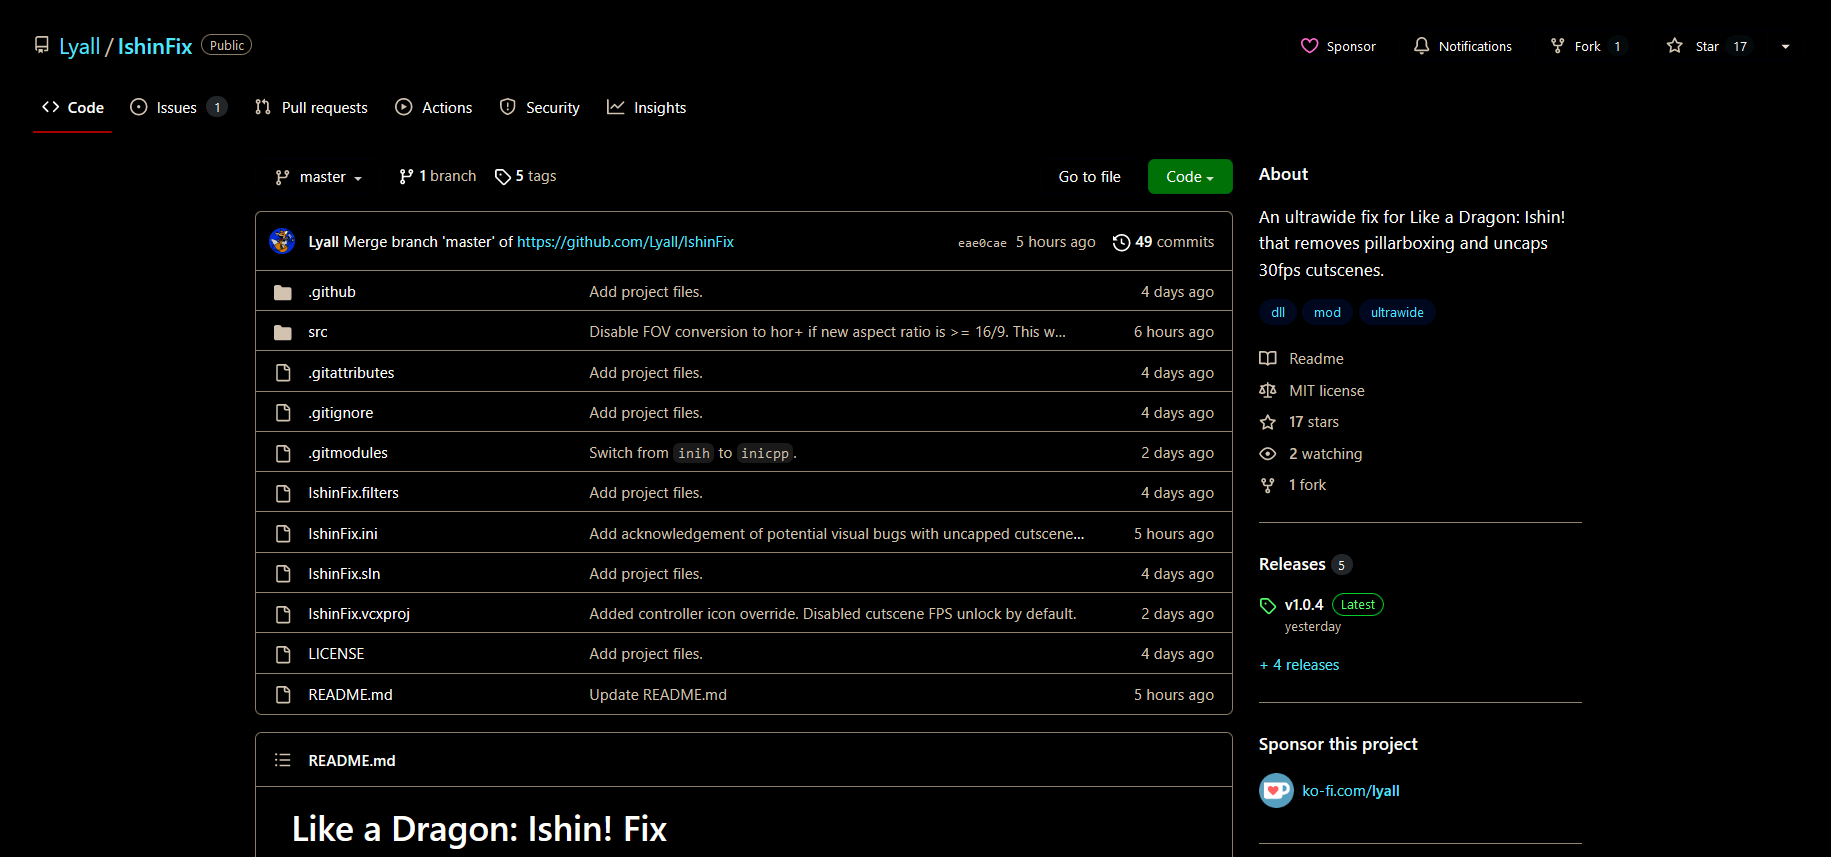The image size is (1831, 857).
Task: View the Insights tab
Action: pyautogui.click(x=646, y=107)
